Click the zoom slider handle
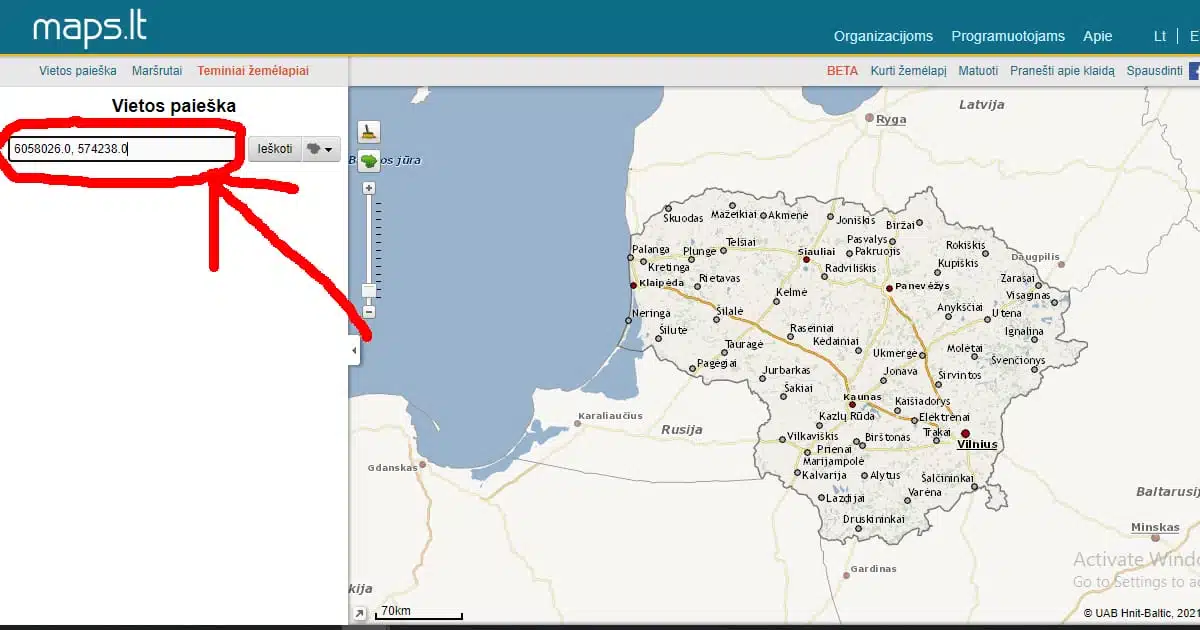This screenshot has width=1200, height=630. click(369, 291)
